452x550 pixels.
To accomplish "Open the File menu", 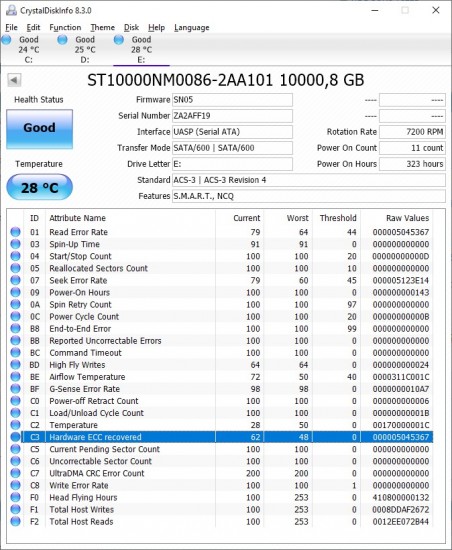I will pos(11,27).
